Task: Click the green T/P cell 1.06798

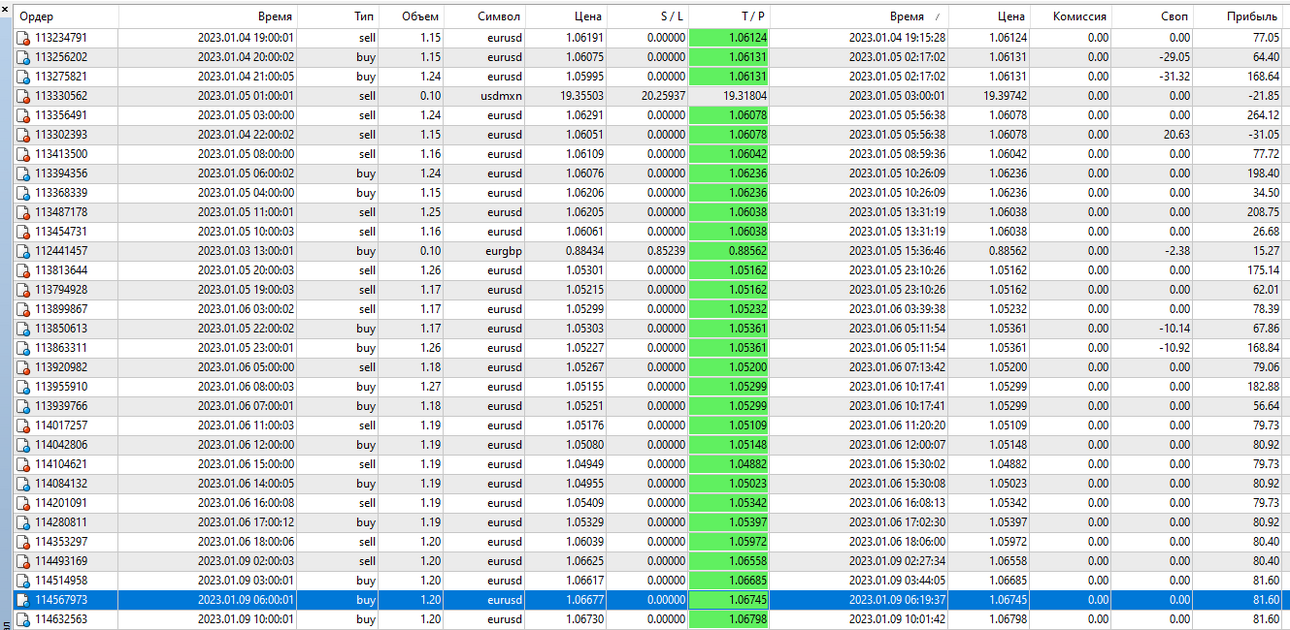Action: coord(730,619)
